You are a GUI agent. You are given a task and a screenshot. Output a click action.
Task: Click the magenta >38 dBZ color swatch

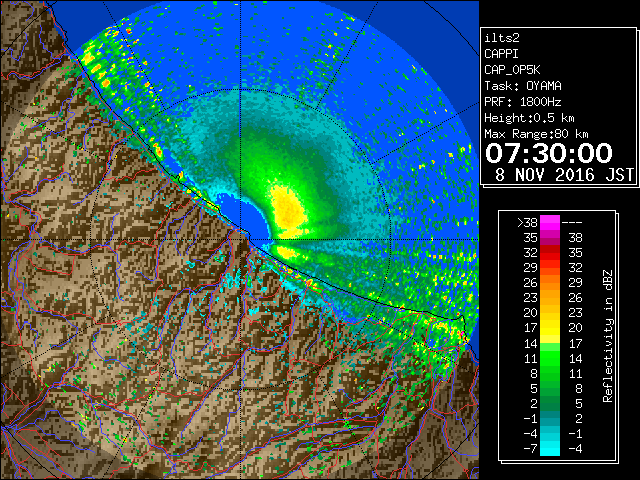pos(550,222)
